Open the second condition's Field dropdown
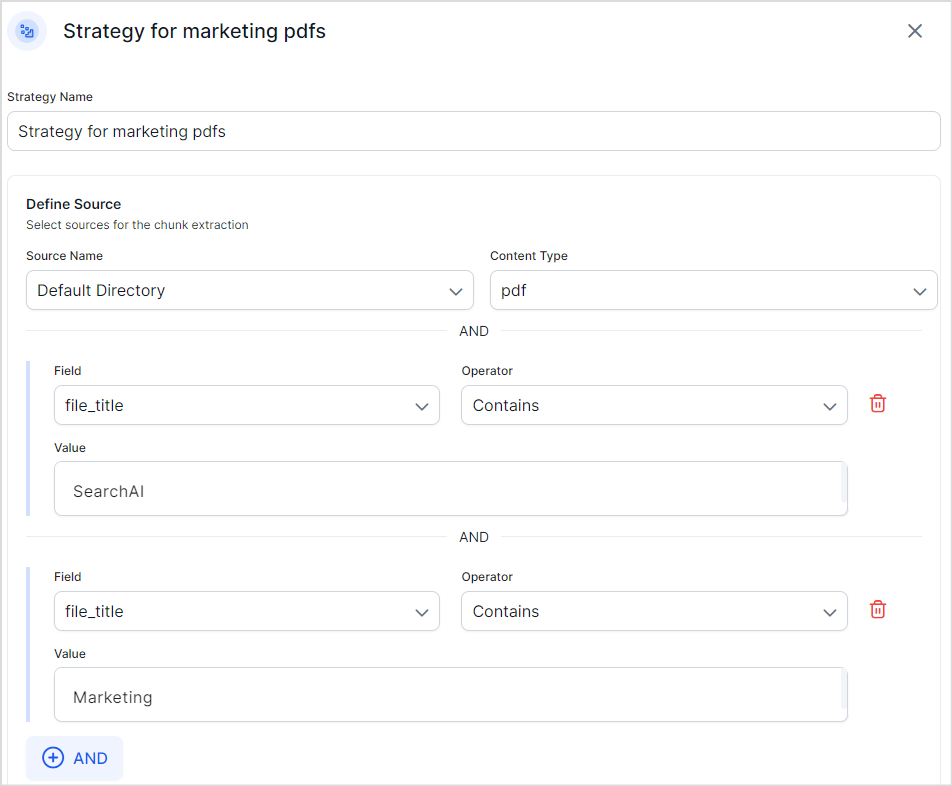Viewport: 952px width, 786px height. coord(246,611)
